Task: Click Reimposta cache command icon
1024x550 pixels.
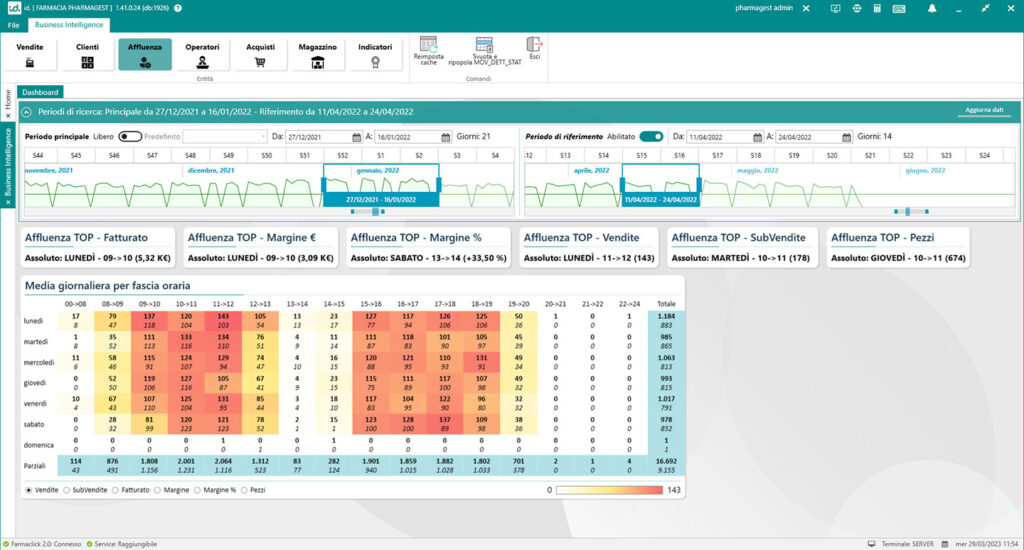Action: (429, 45)
